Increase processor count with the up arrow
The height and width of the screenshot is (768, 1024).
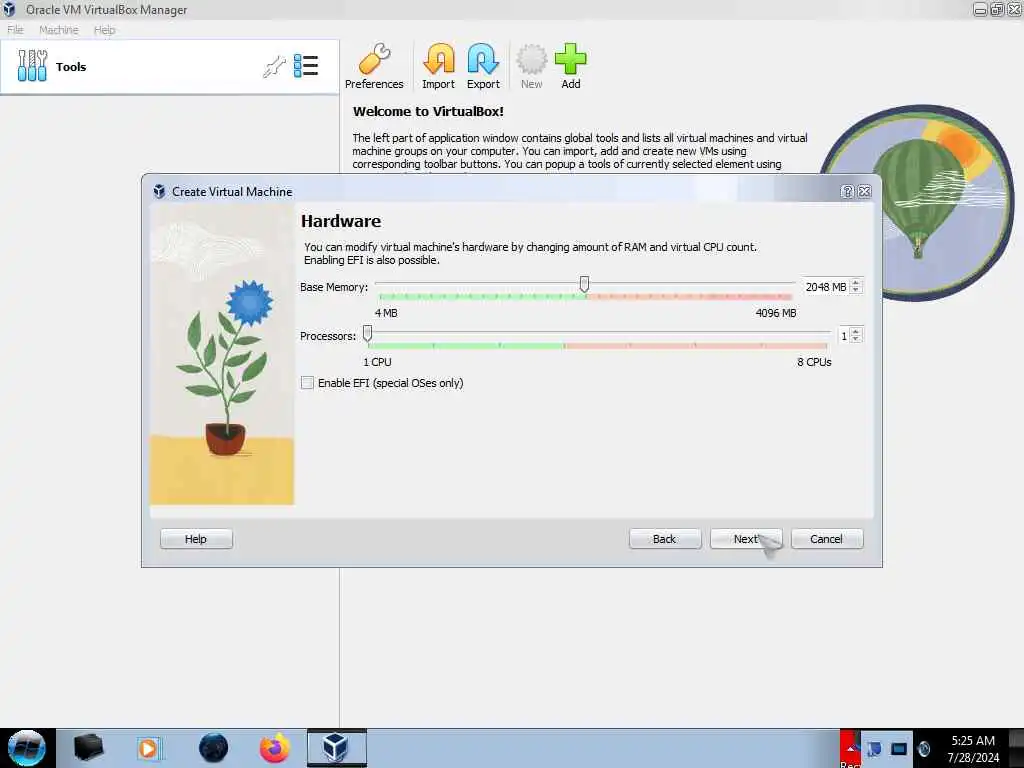point(856,332)
